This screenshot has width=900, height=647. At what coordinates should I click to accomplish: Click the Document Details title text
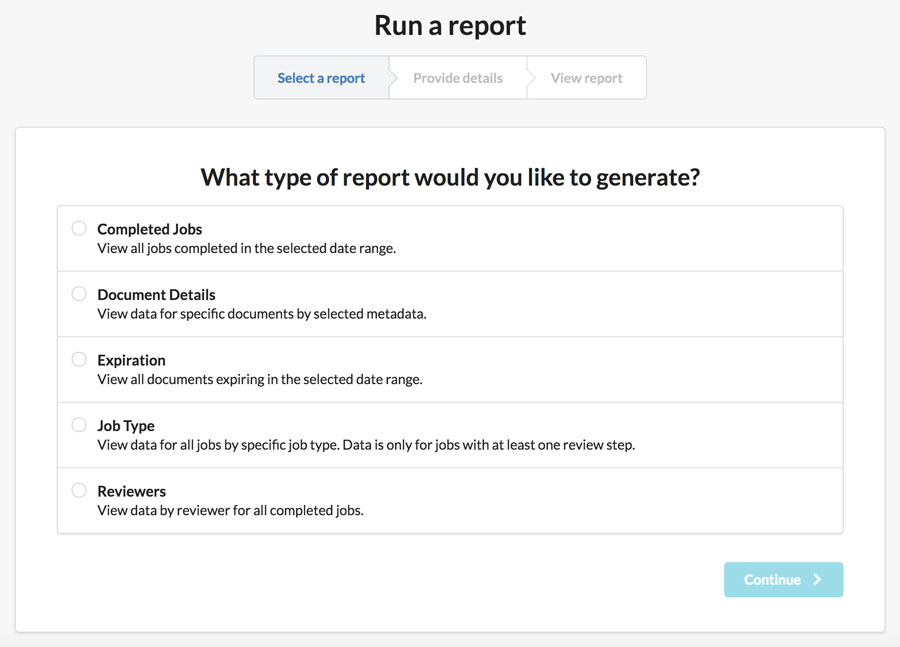click(157, 295)
